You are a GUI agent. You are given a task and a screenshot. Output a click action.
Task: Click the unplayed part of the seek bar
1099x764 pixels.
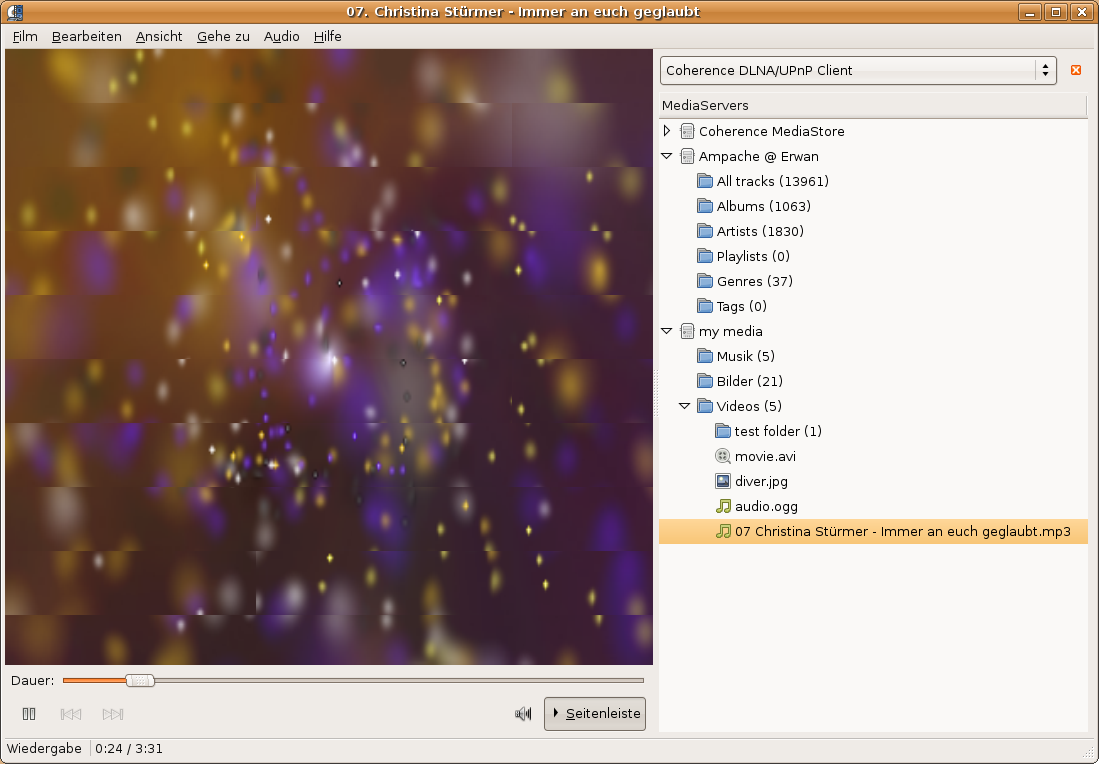tap(398, 680)
